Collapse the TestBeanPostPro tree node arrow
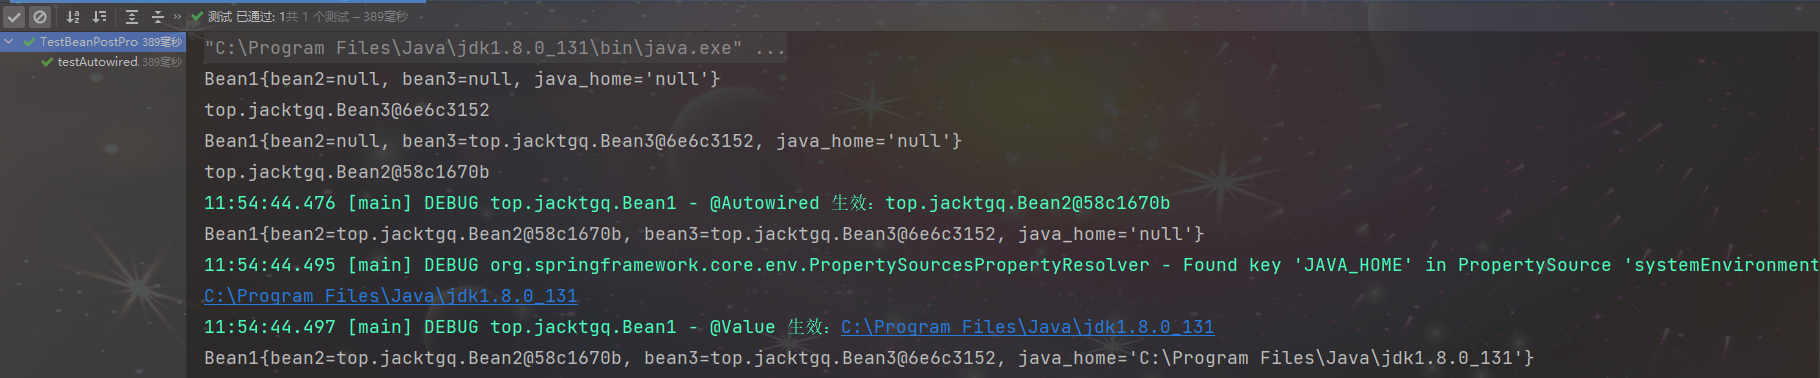 tap(9, 42)
